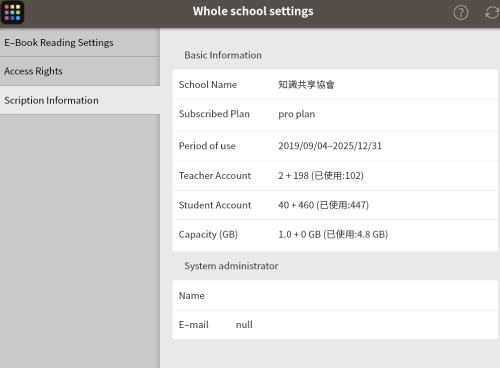The image size is (500, 368).
Task: Select the Capacity (GB) row
Action: (335, 235)
